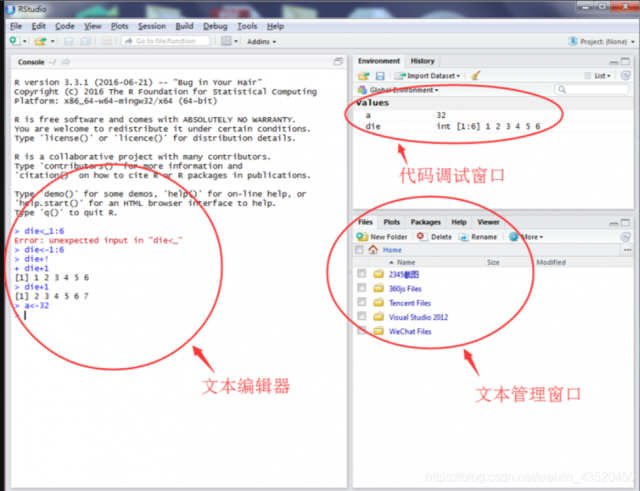Open the WeChat Files folder
Image resolution: width=640 pixels, height=491 pixels.
(410, 331)
